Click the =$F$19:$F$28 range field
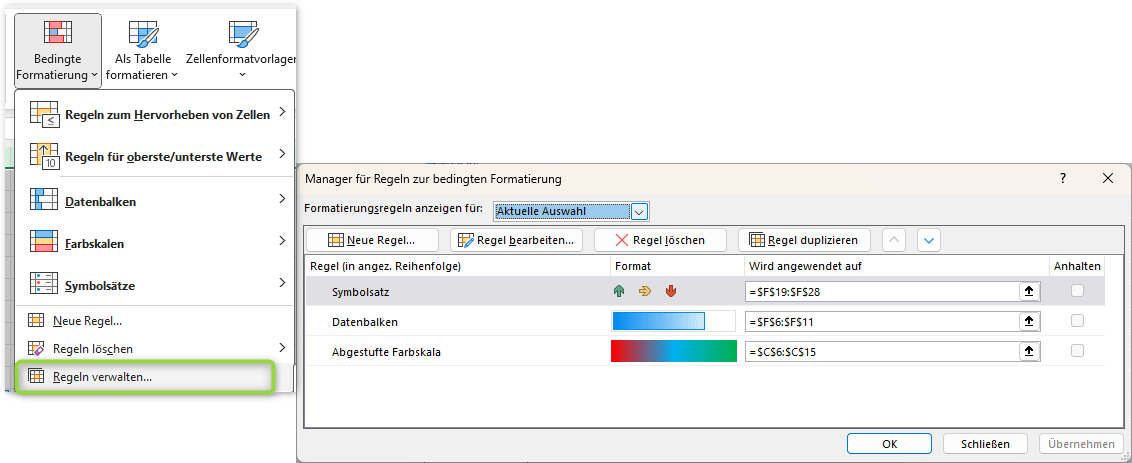Screen dimensions: 1132x463 (882, 291)
